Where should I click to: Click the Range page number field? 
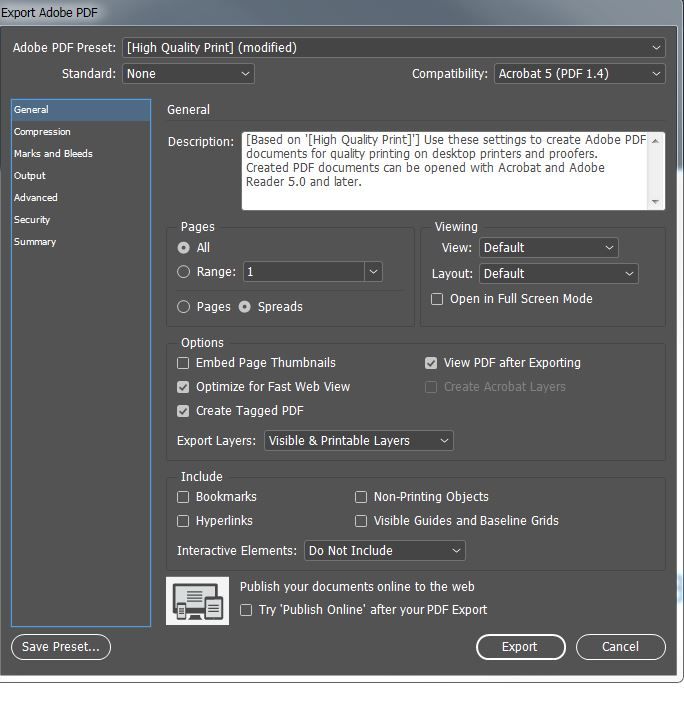[x=304, y=272]
